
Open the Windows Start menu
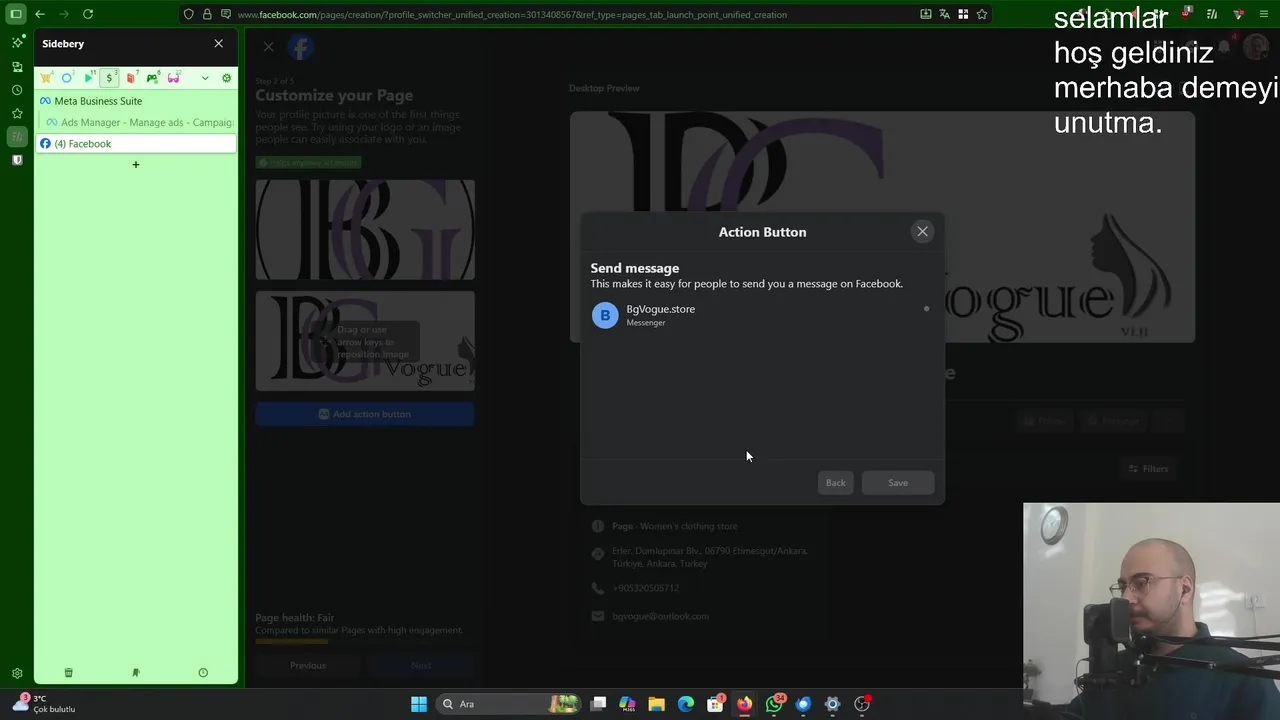click(419, 704)
